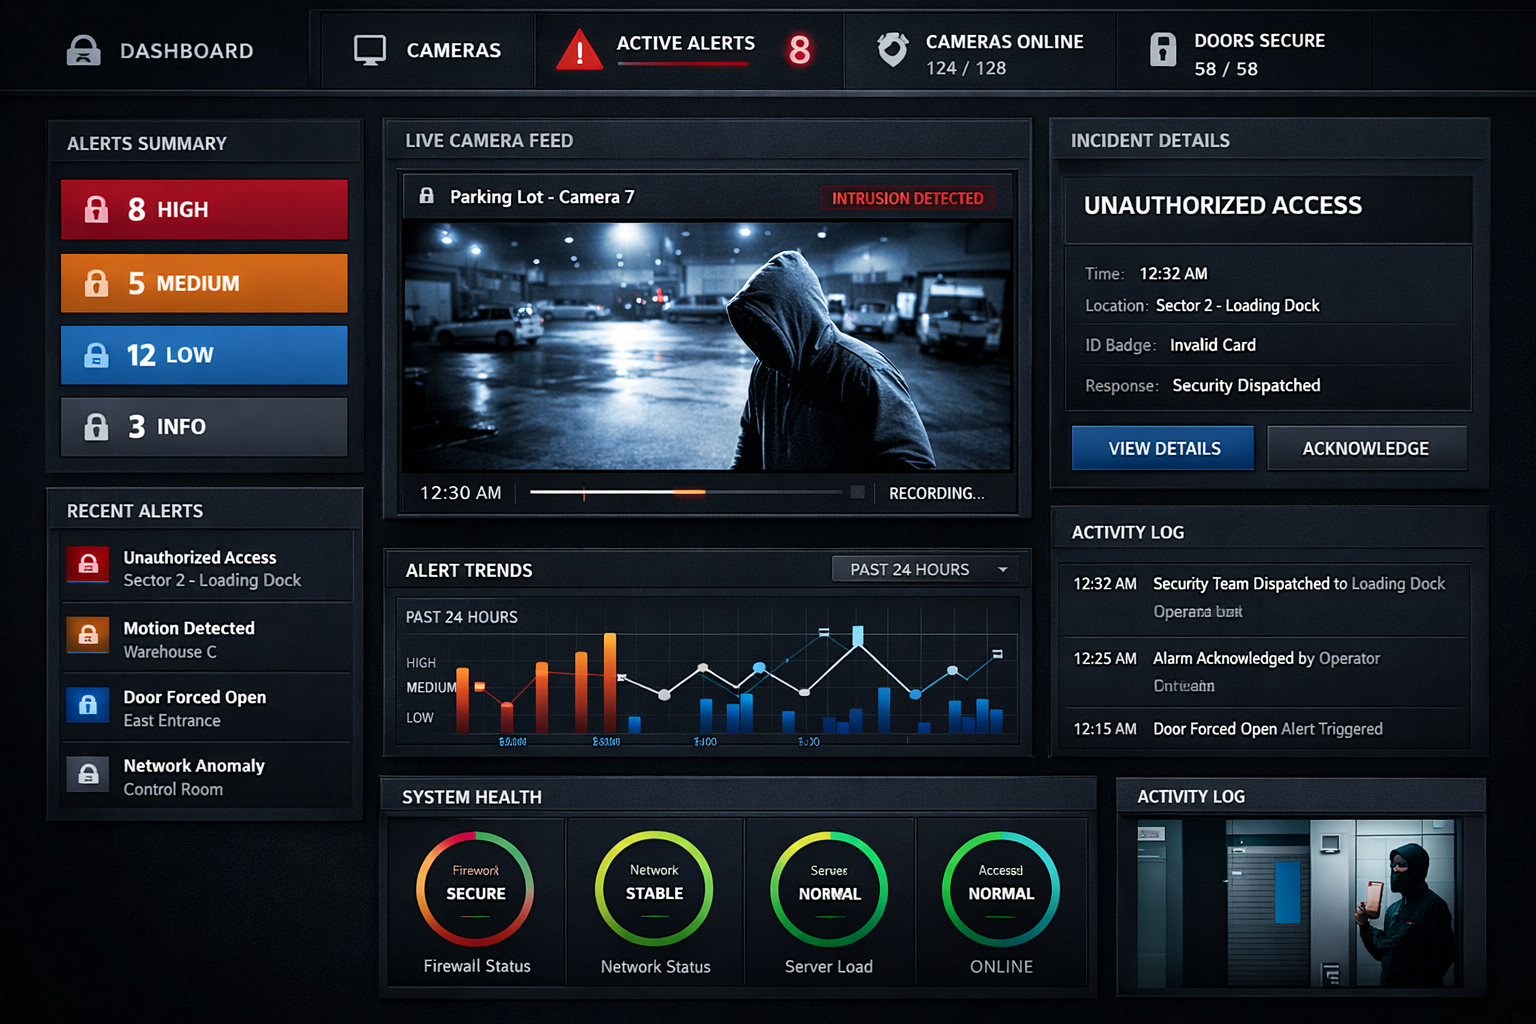Click the Cameras monitor icon
Image resolution: width=1536 pixels, height=1024 pixels.
coord(370,50)
